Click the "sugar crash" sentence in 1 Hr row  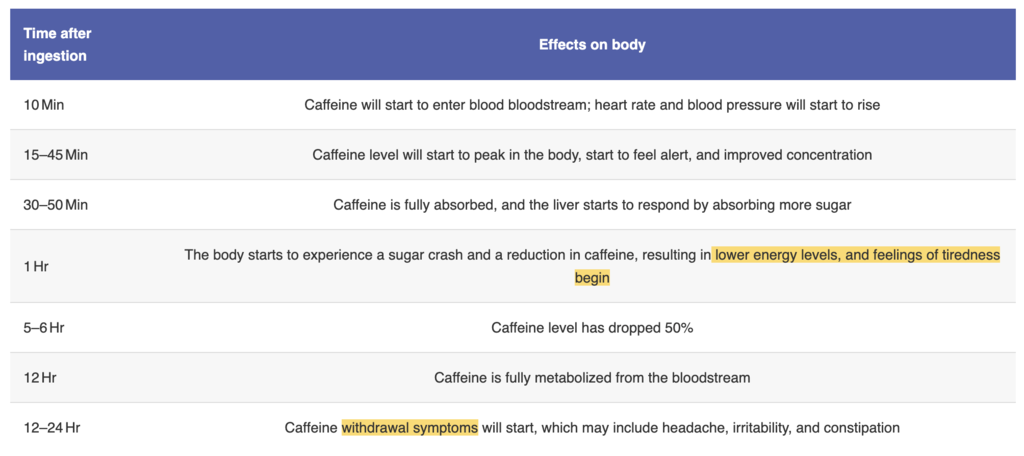pos(447,255)
